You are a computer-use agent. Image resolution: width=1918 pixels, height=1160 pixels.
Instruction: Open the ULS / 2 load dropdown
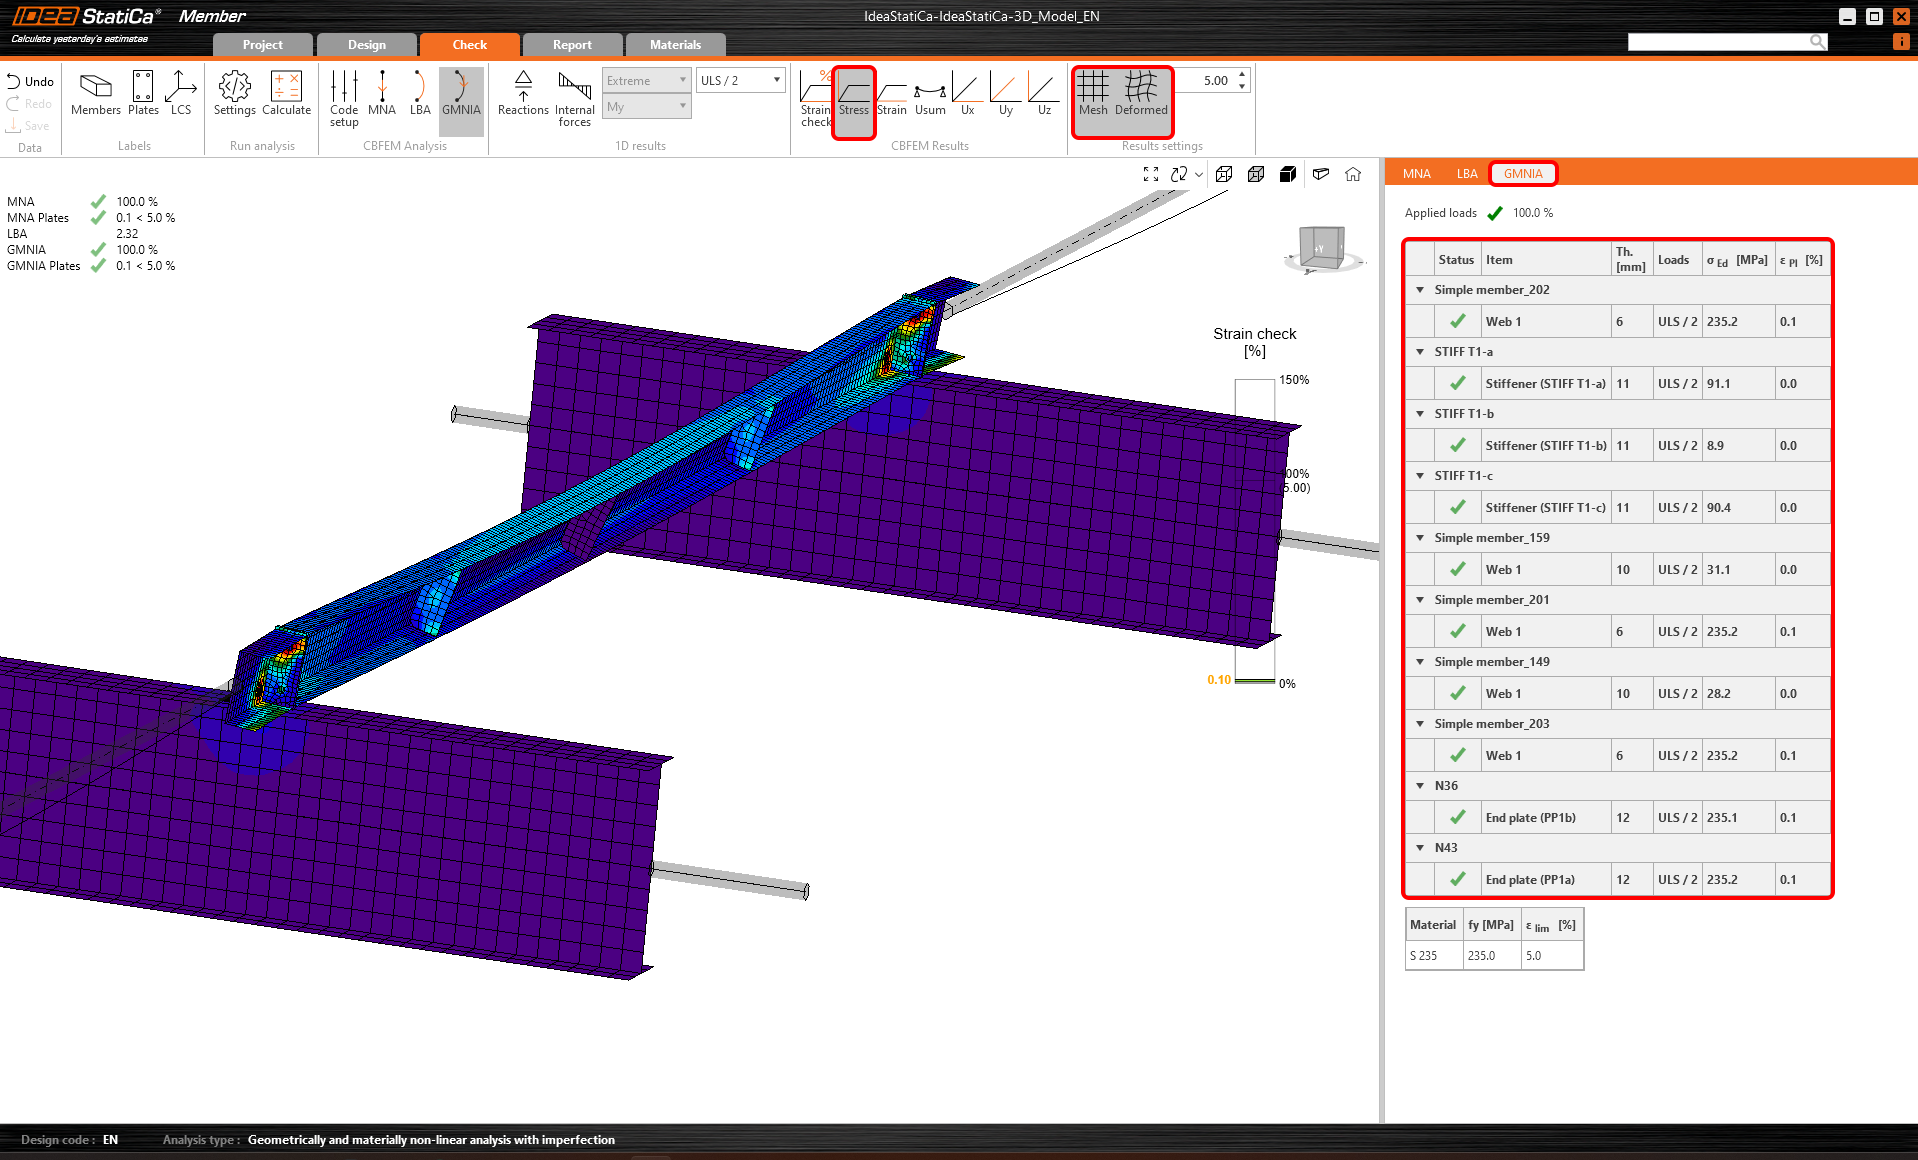[740, 80]
